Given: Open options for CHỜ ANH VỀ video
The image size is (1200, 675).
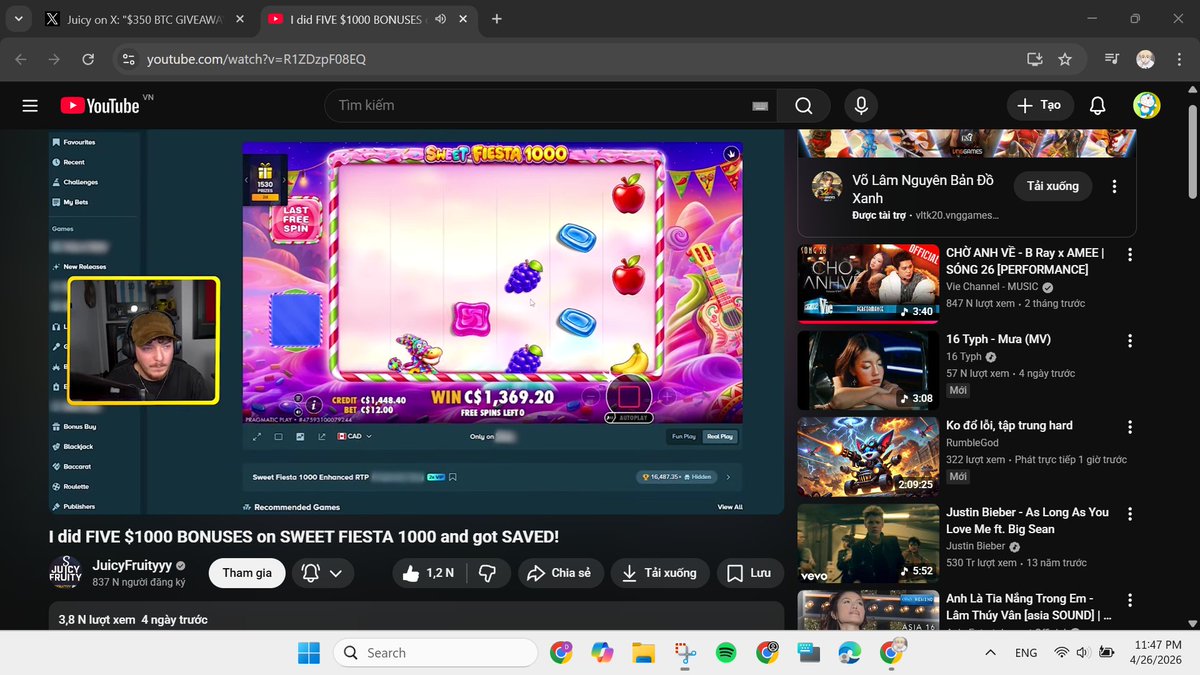Looking at the screenshot, I should [x=1130, y=254].
